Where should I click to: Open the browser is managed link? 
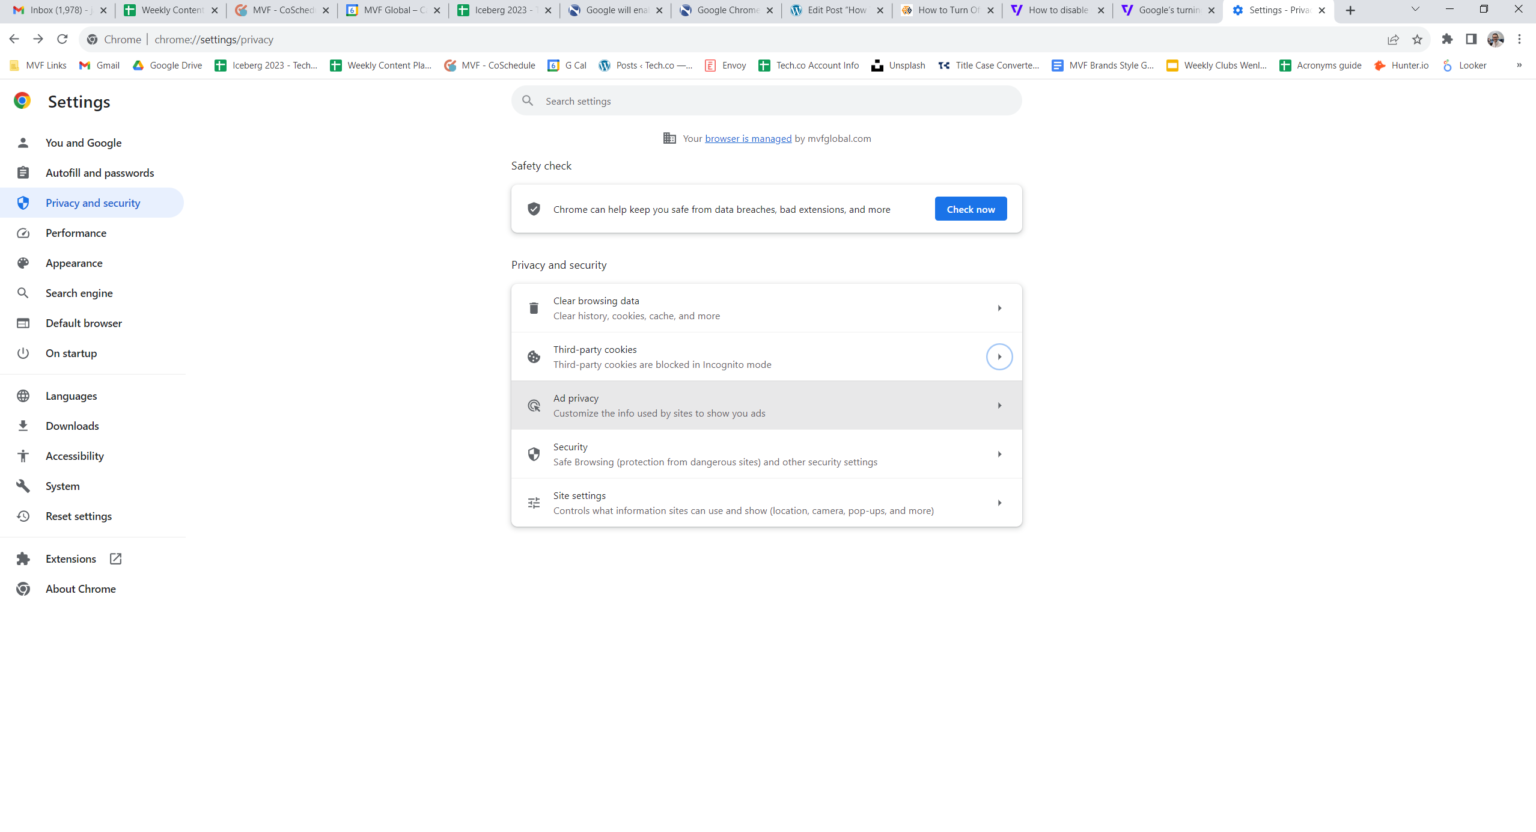748,138
